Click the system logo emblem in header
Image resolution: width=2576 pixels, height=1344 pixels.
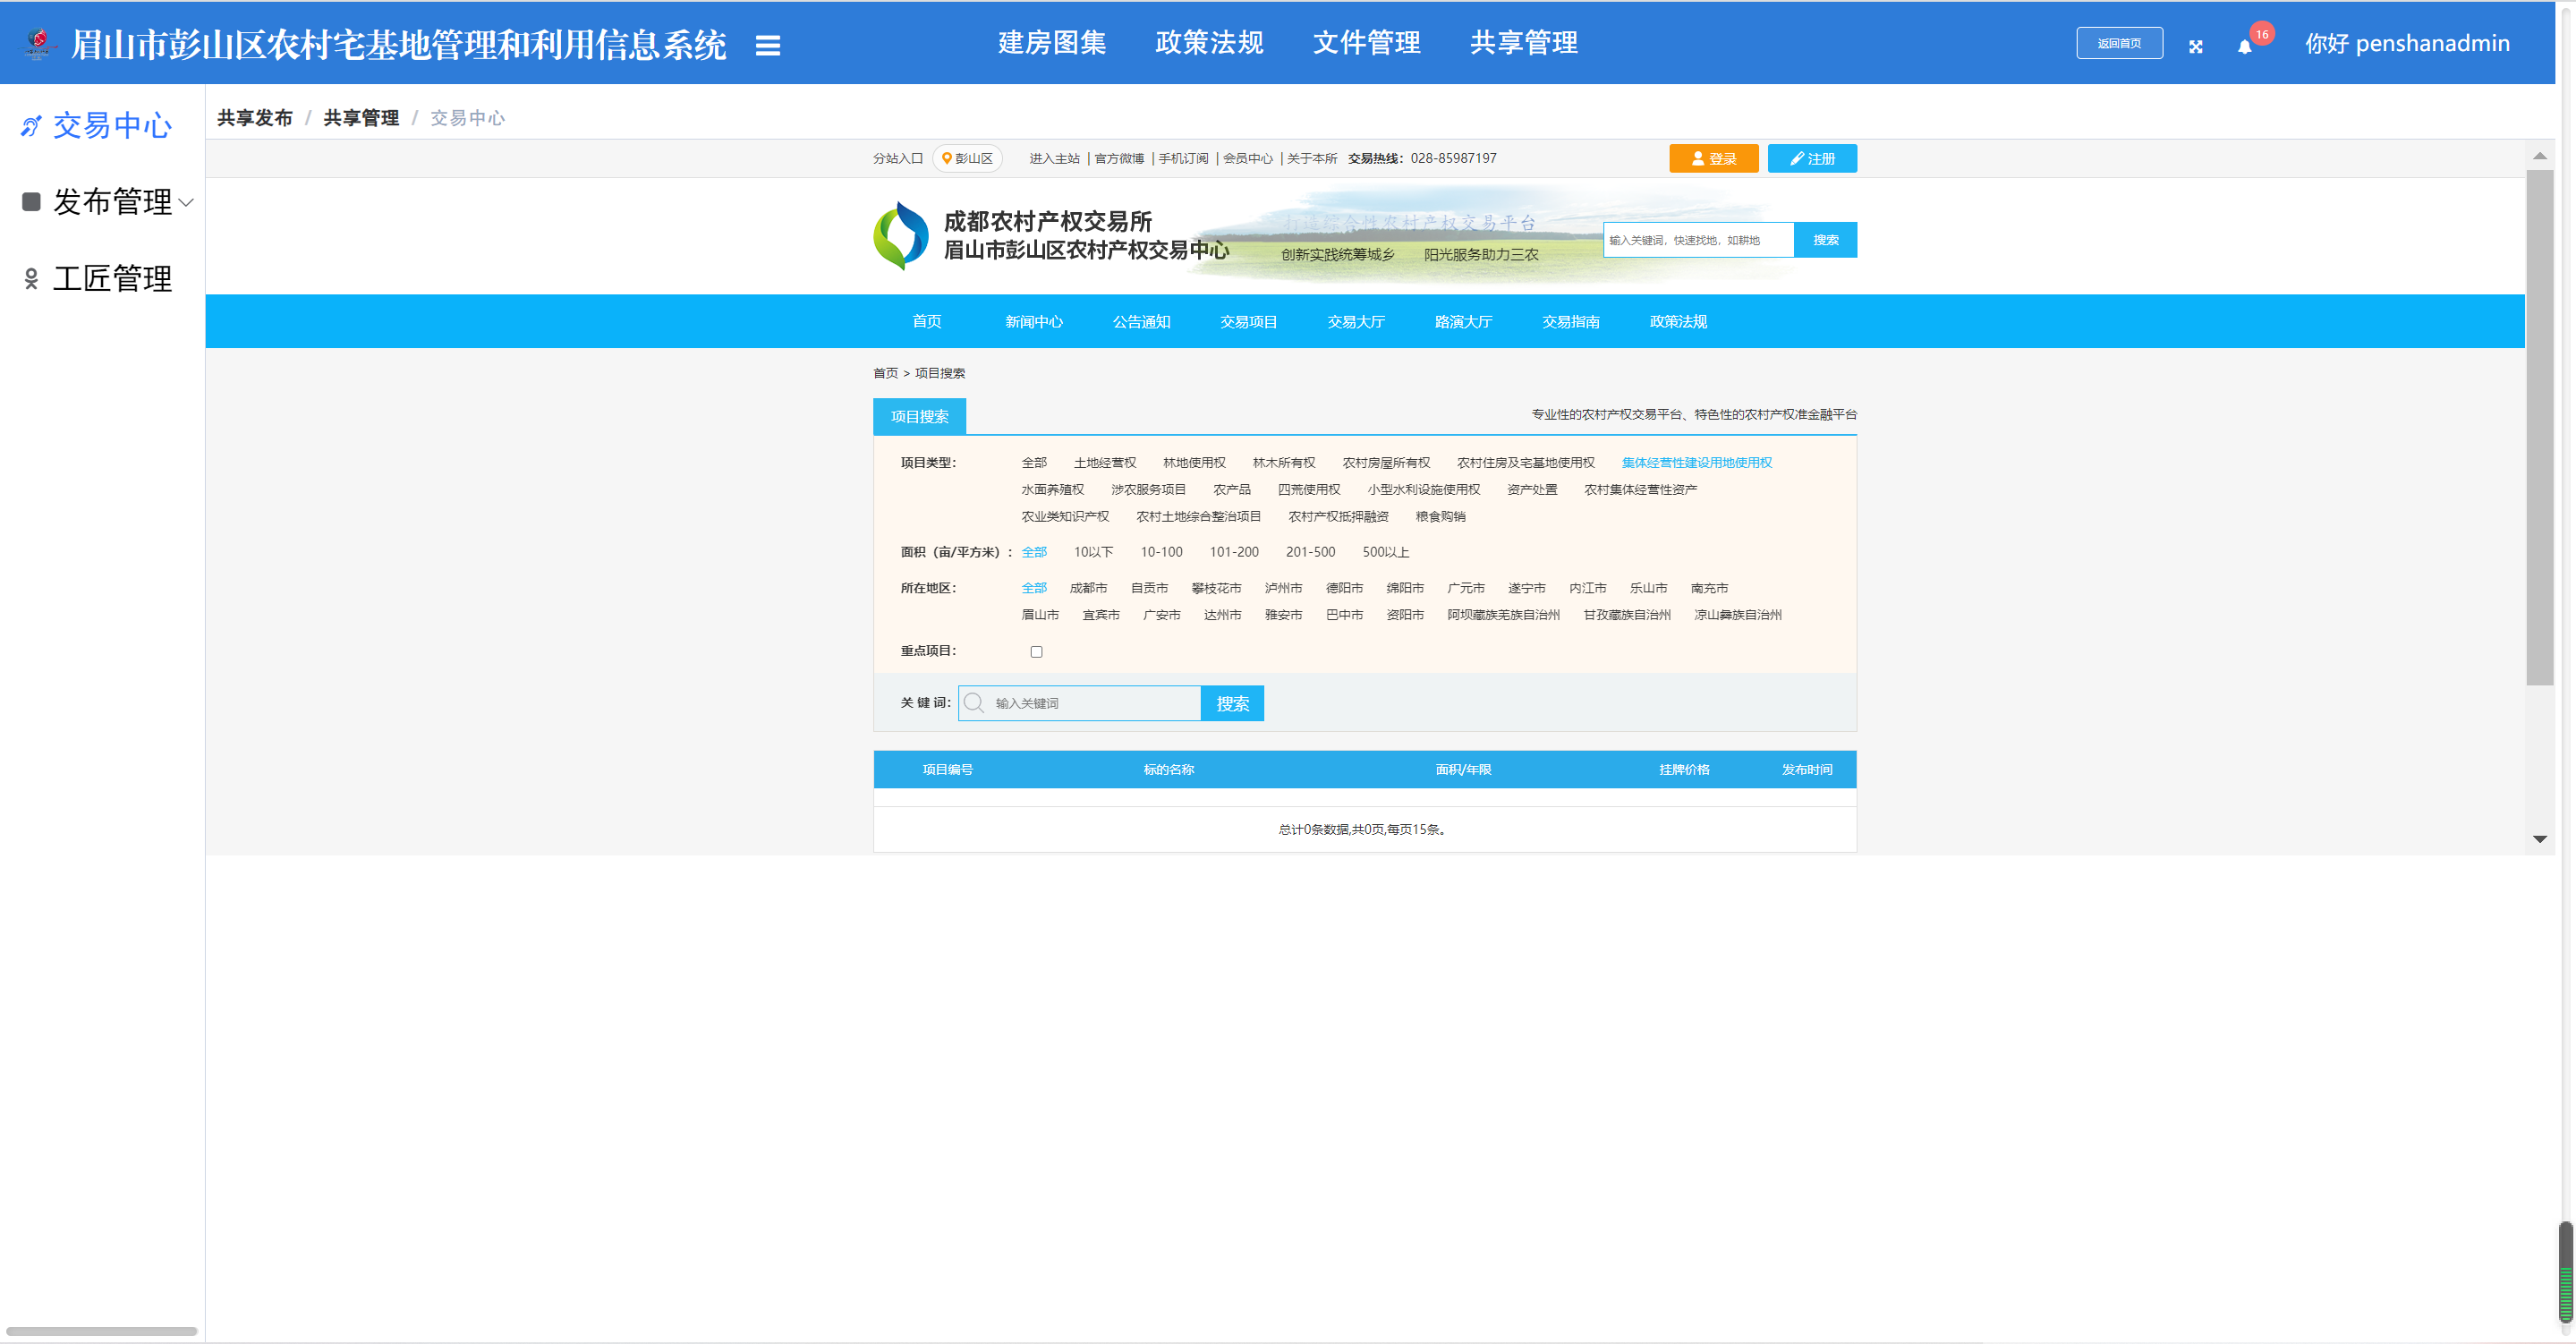tap(39, 43)
